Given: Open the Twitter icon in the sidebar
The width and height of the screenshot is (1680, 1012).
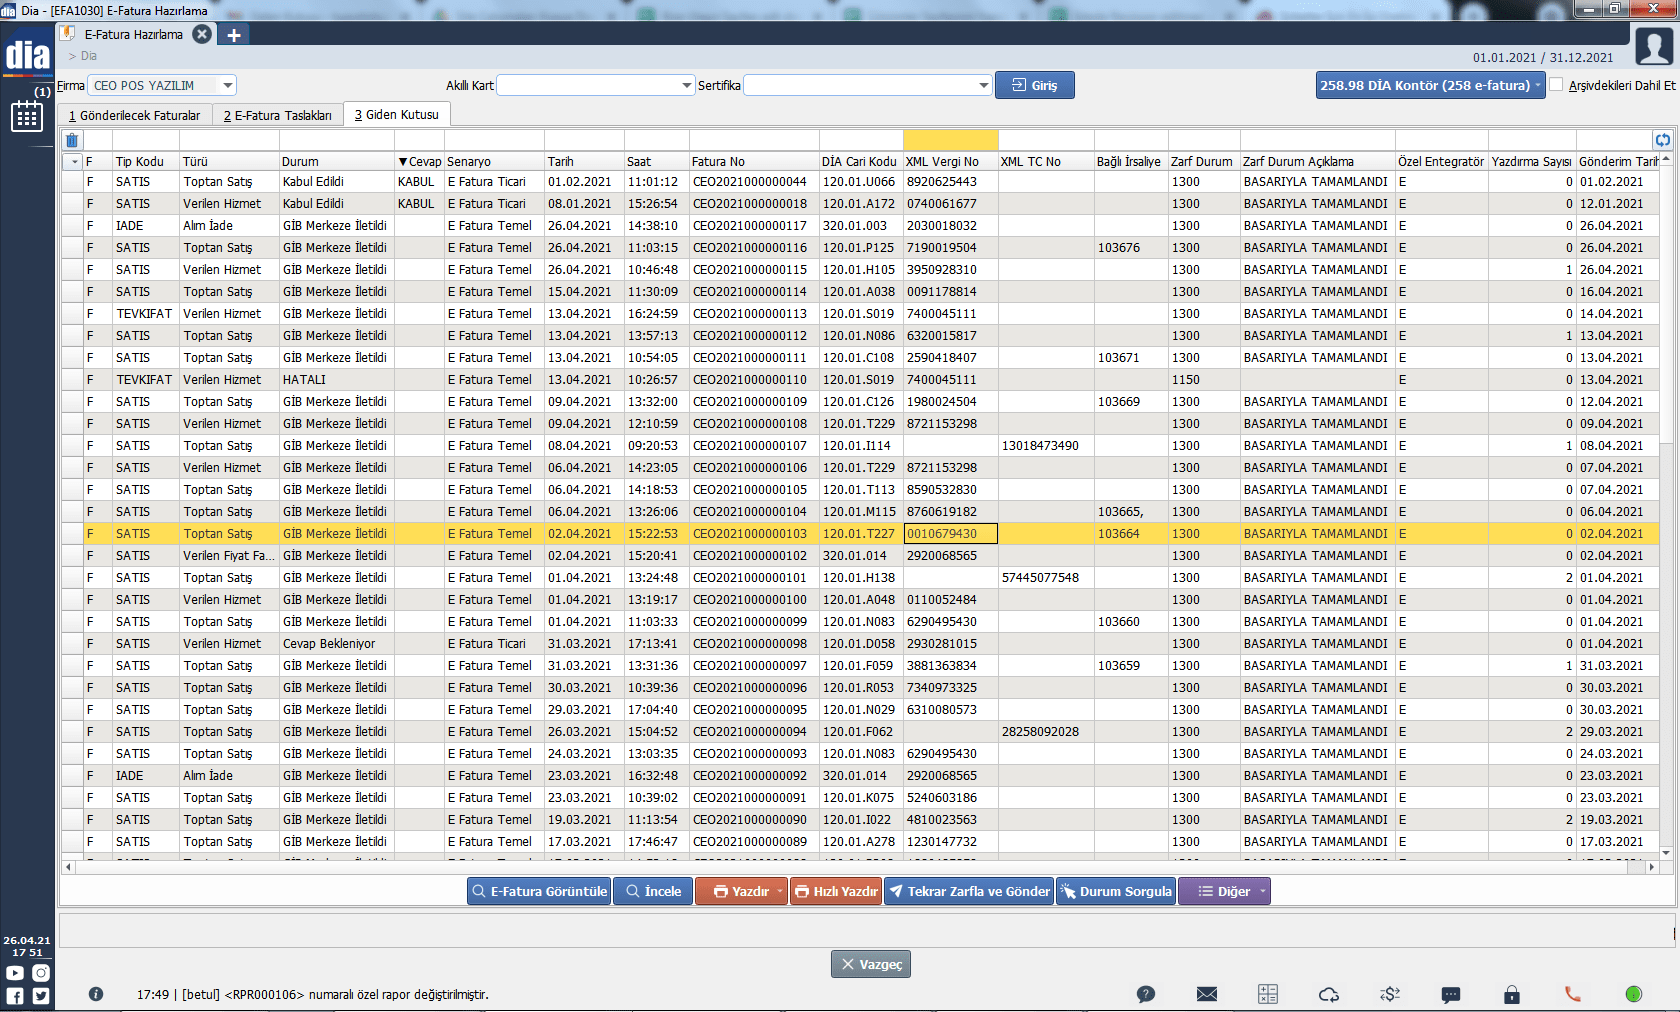Looking at the screenshot, I should tap(40, 996).
